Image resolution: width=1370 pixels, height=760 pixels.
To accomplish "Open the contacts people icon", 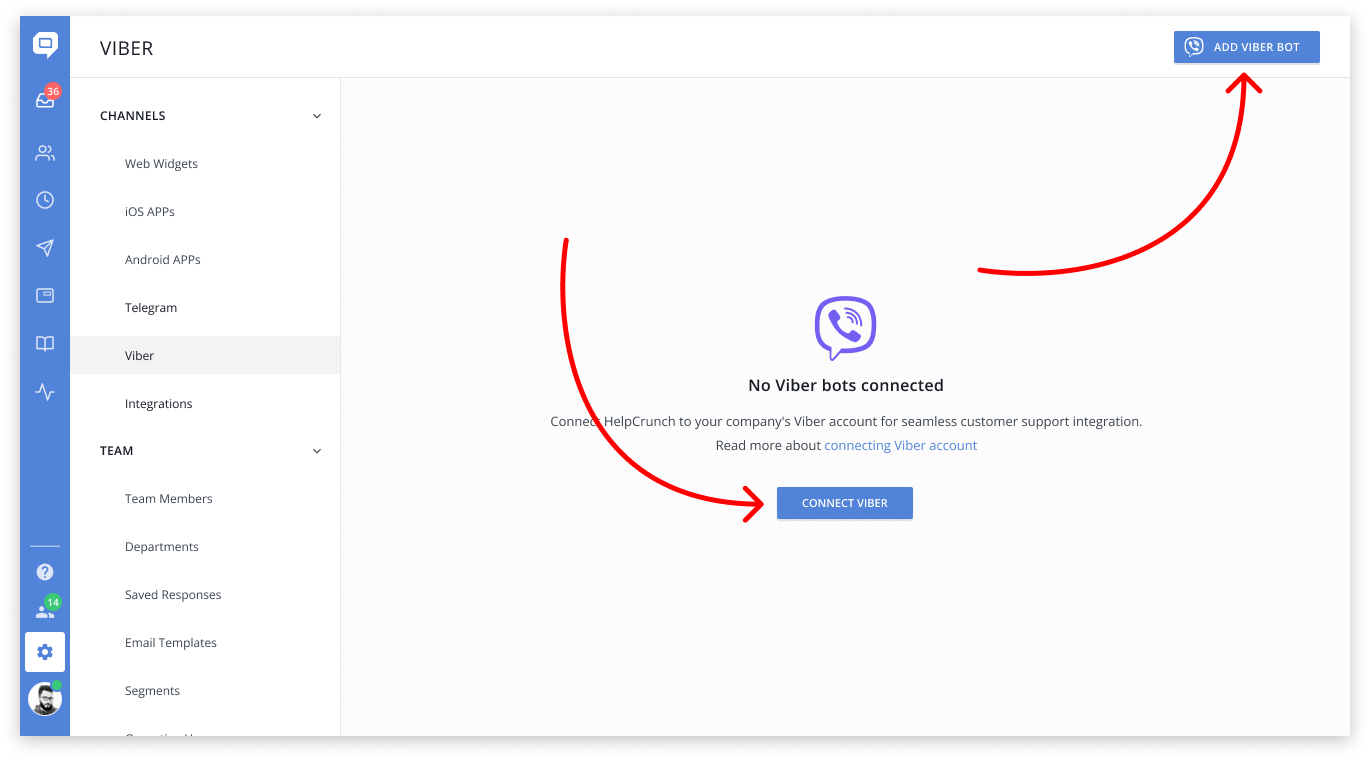I will [x=45, y=153].
